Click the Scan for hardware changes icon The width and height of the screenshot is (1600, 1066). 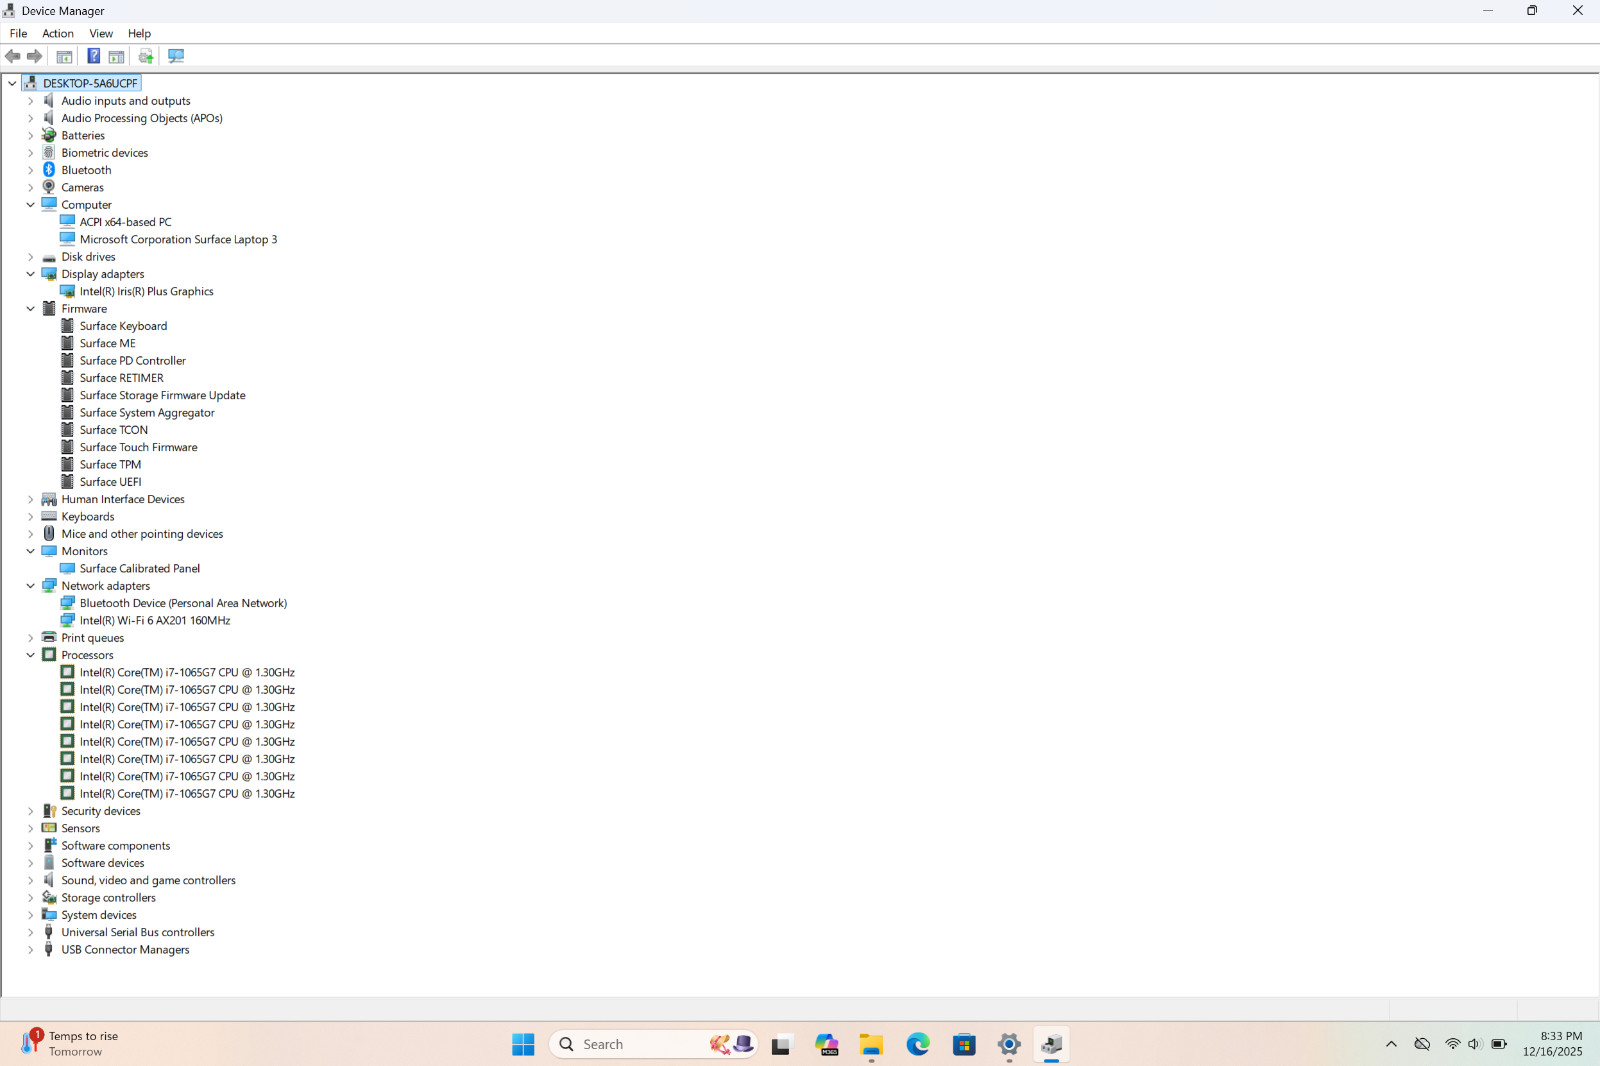click(176, 56)
